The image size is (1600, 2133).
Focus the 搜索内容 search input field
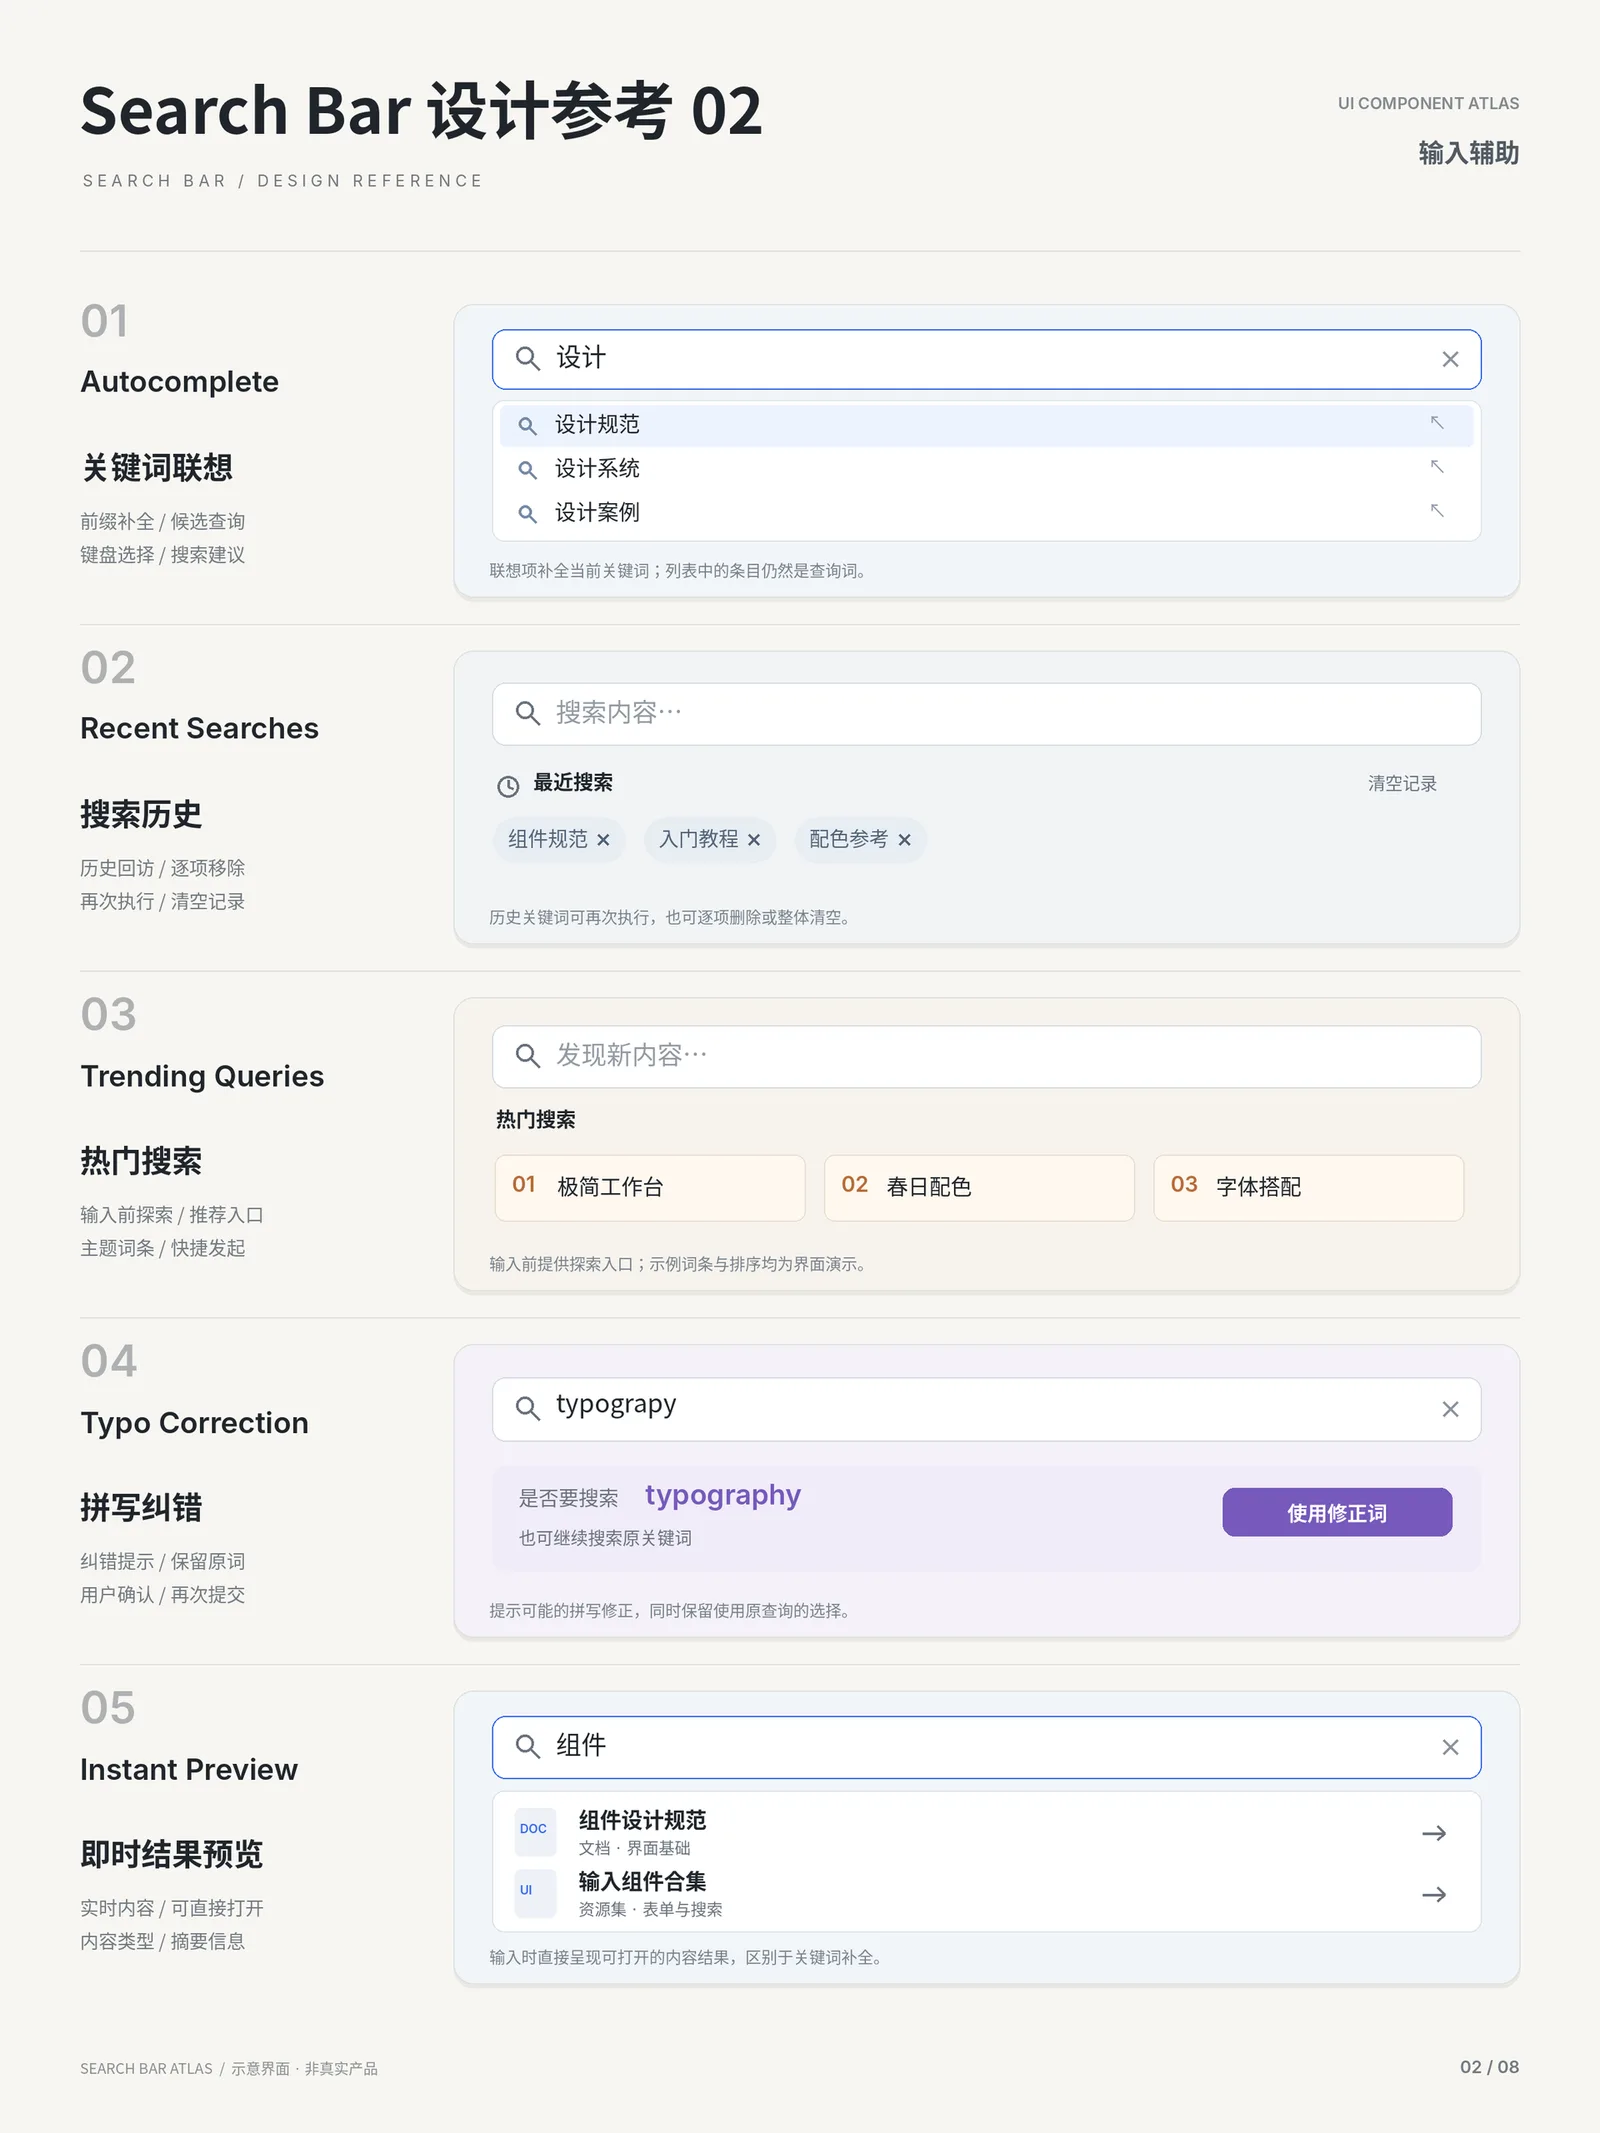[x=986, y=714]
